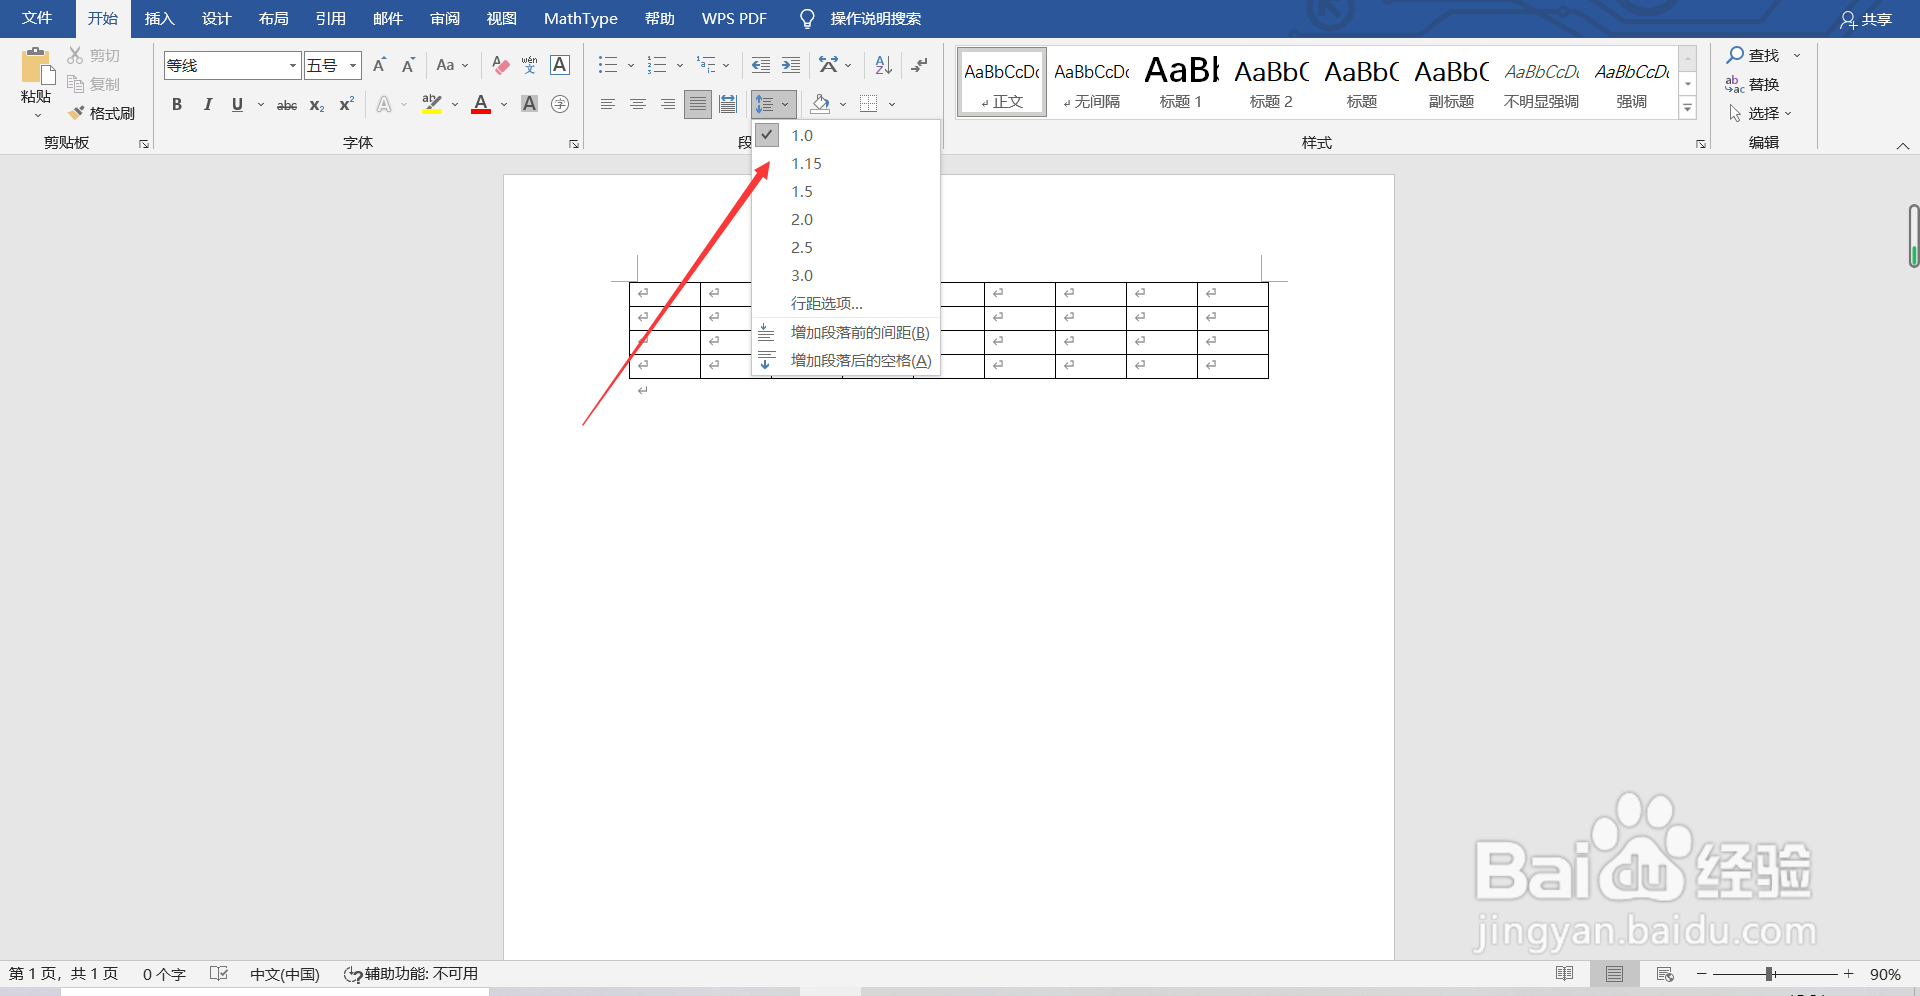Click the Share button
The width and height of the screenshot is (1920, 996).
pyautogui.click(x=1866, y=19)
